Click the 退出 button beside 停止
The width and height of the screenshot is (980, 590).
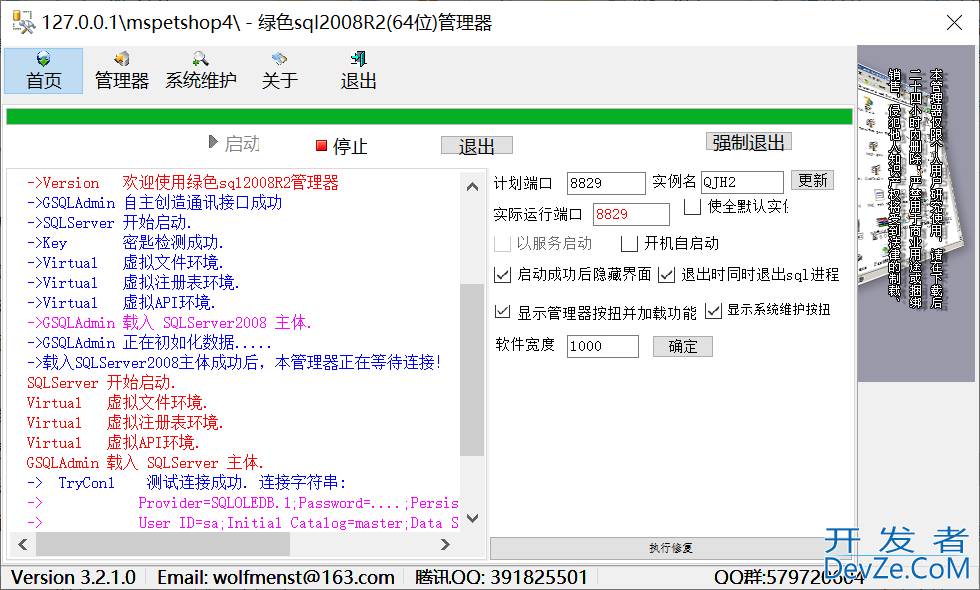click(477, 146)
